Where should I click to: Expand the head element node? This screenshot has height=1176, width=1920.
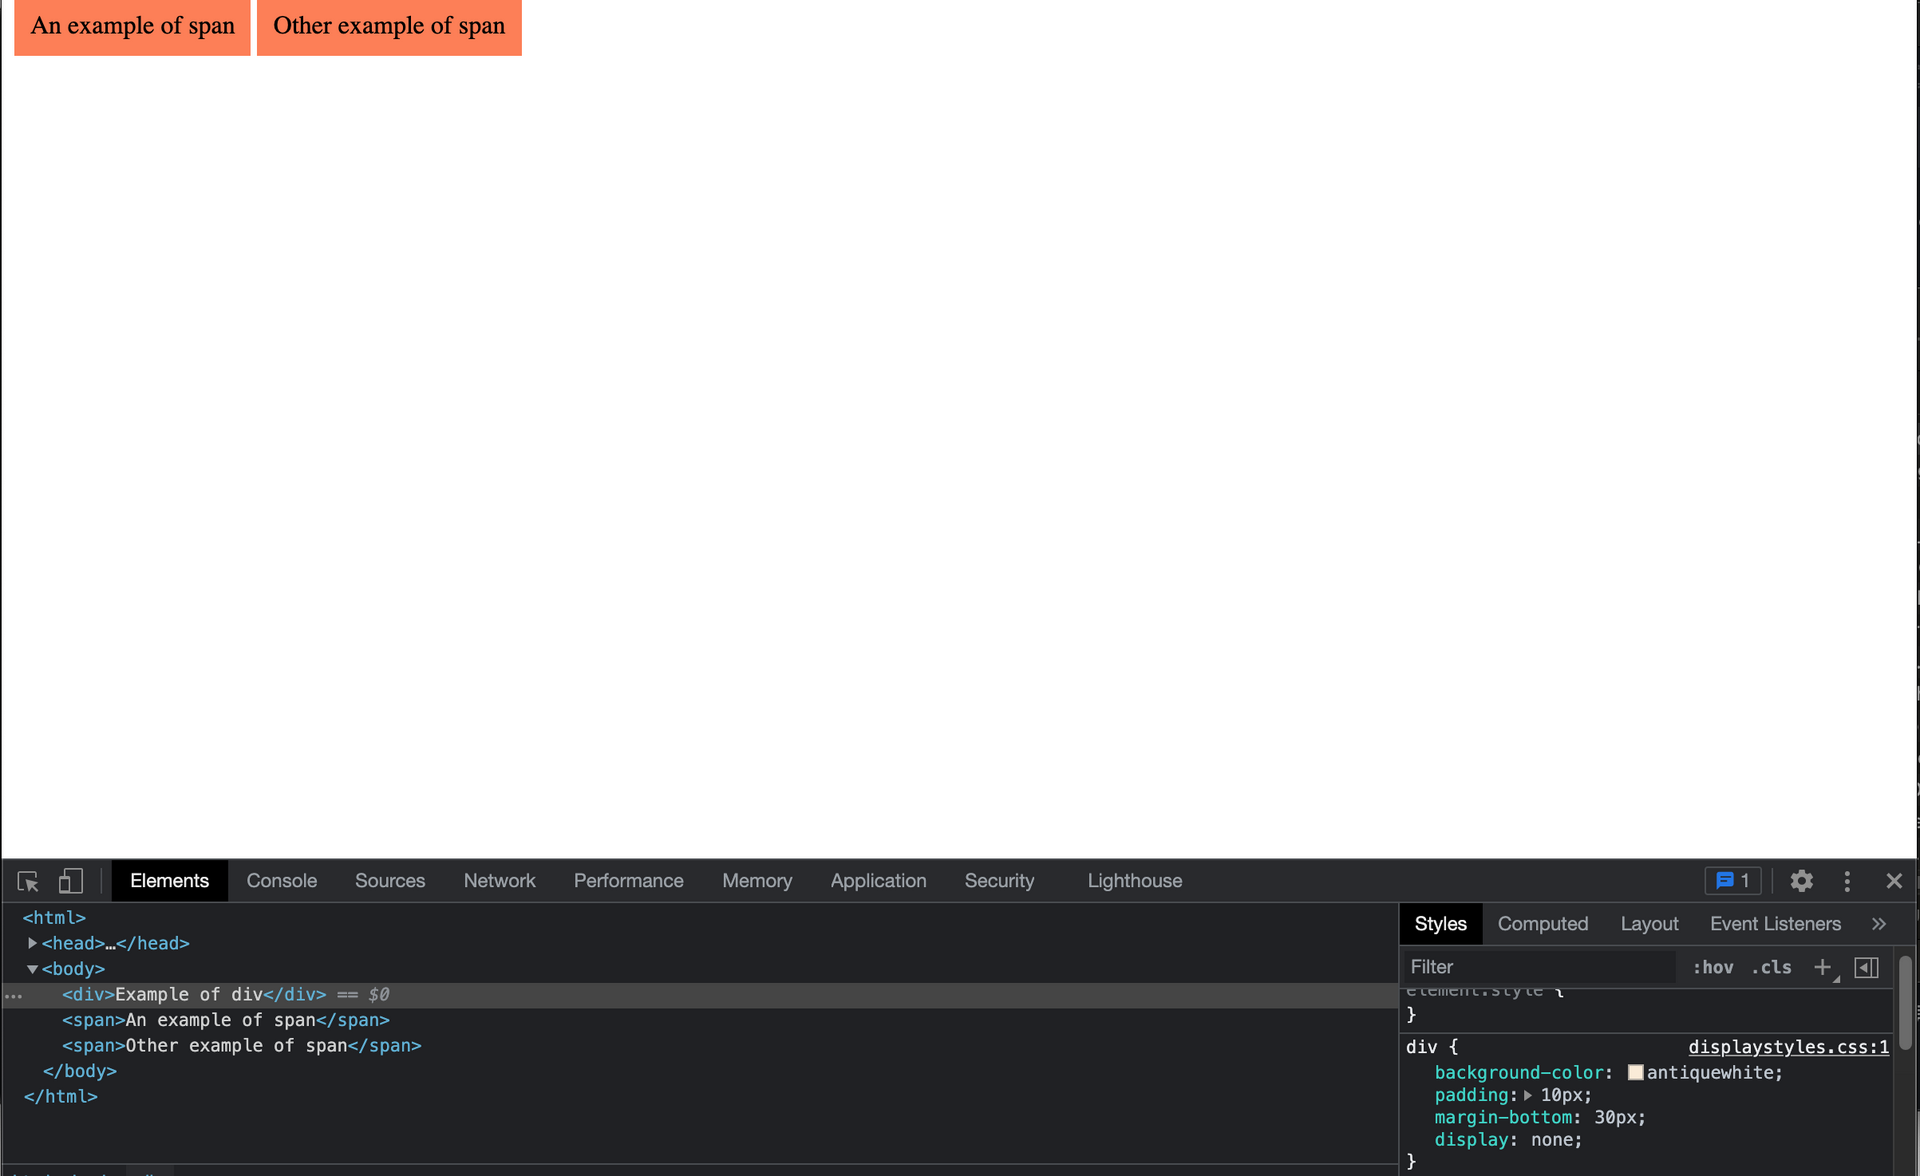(x=32, y=943)
